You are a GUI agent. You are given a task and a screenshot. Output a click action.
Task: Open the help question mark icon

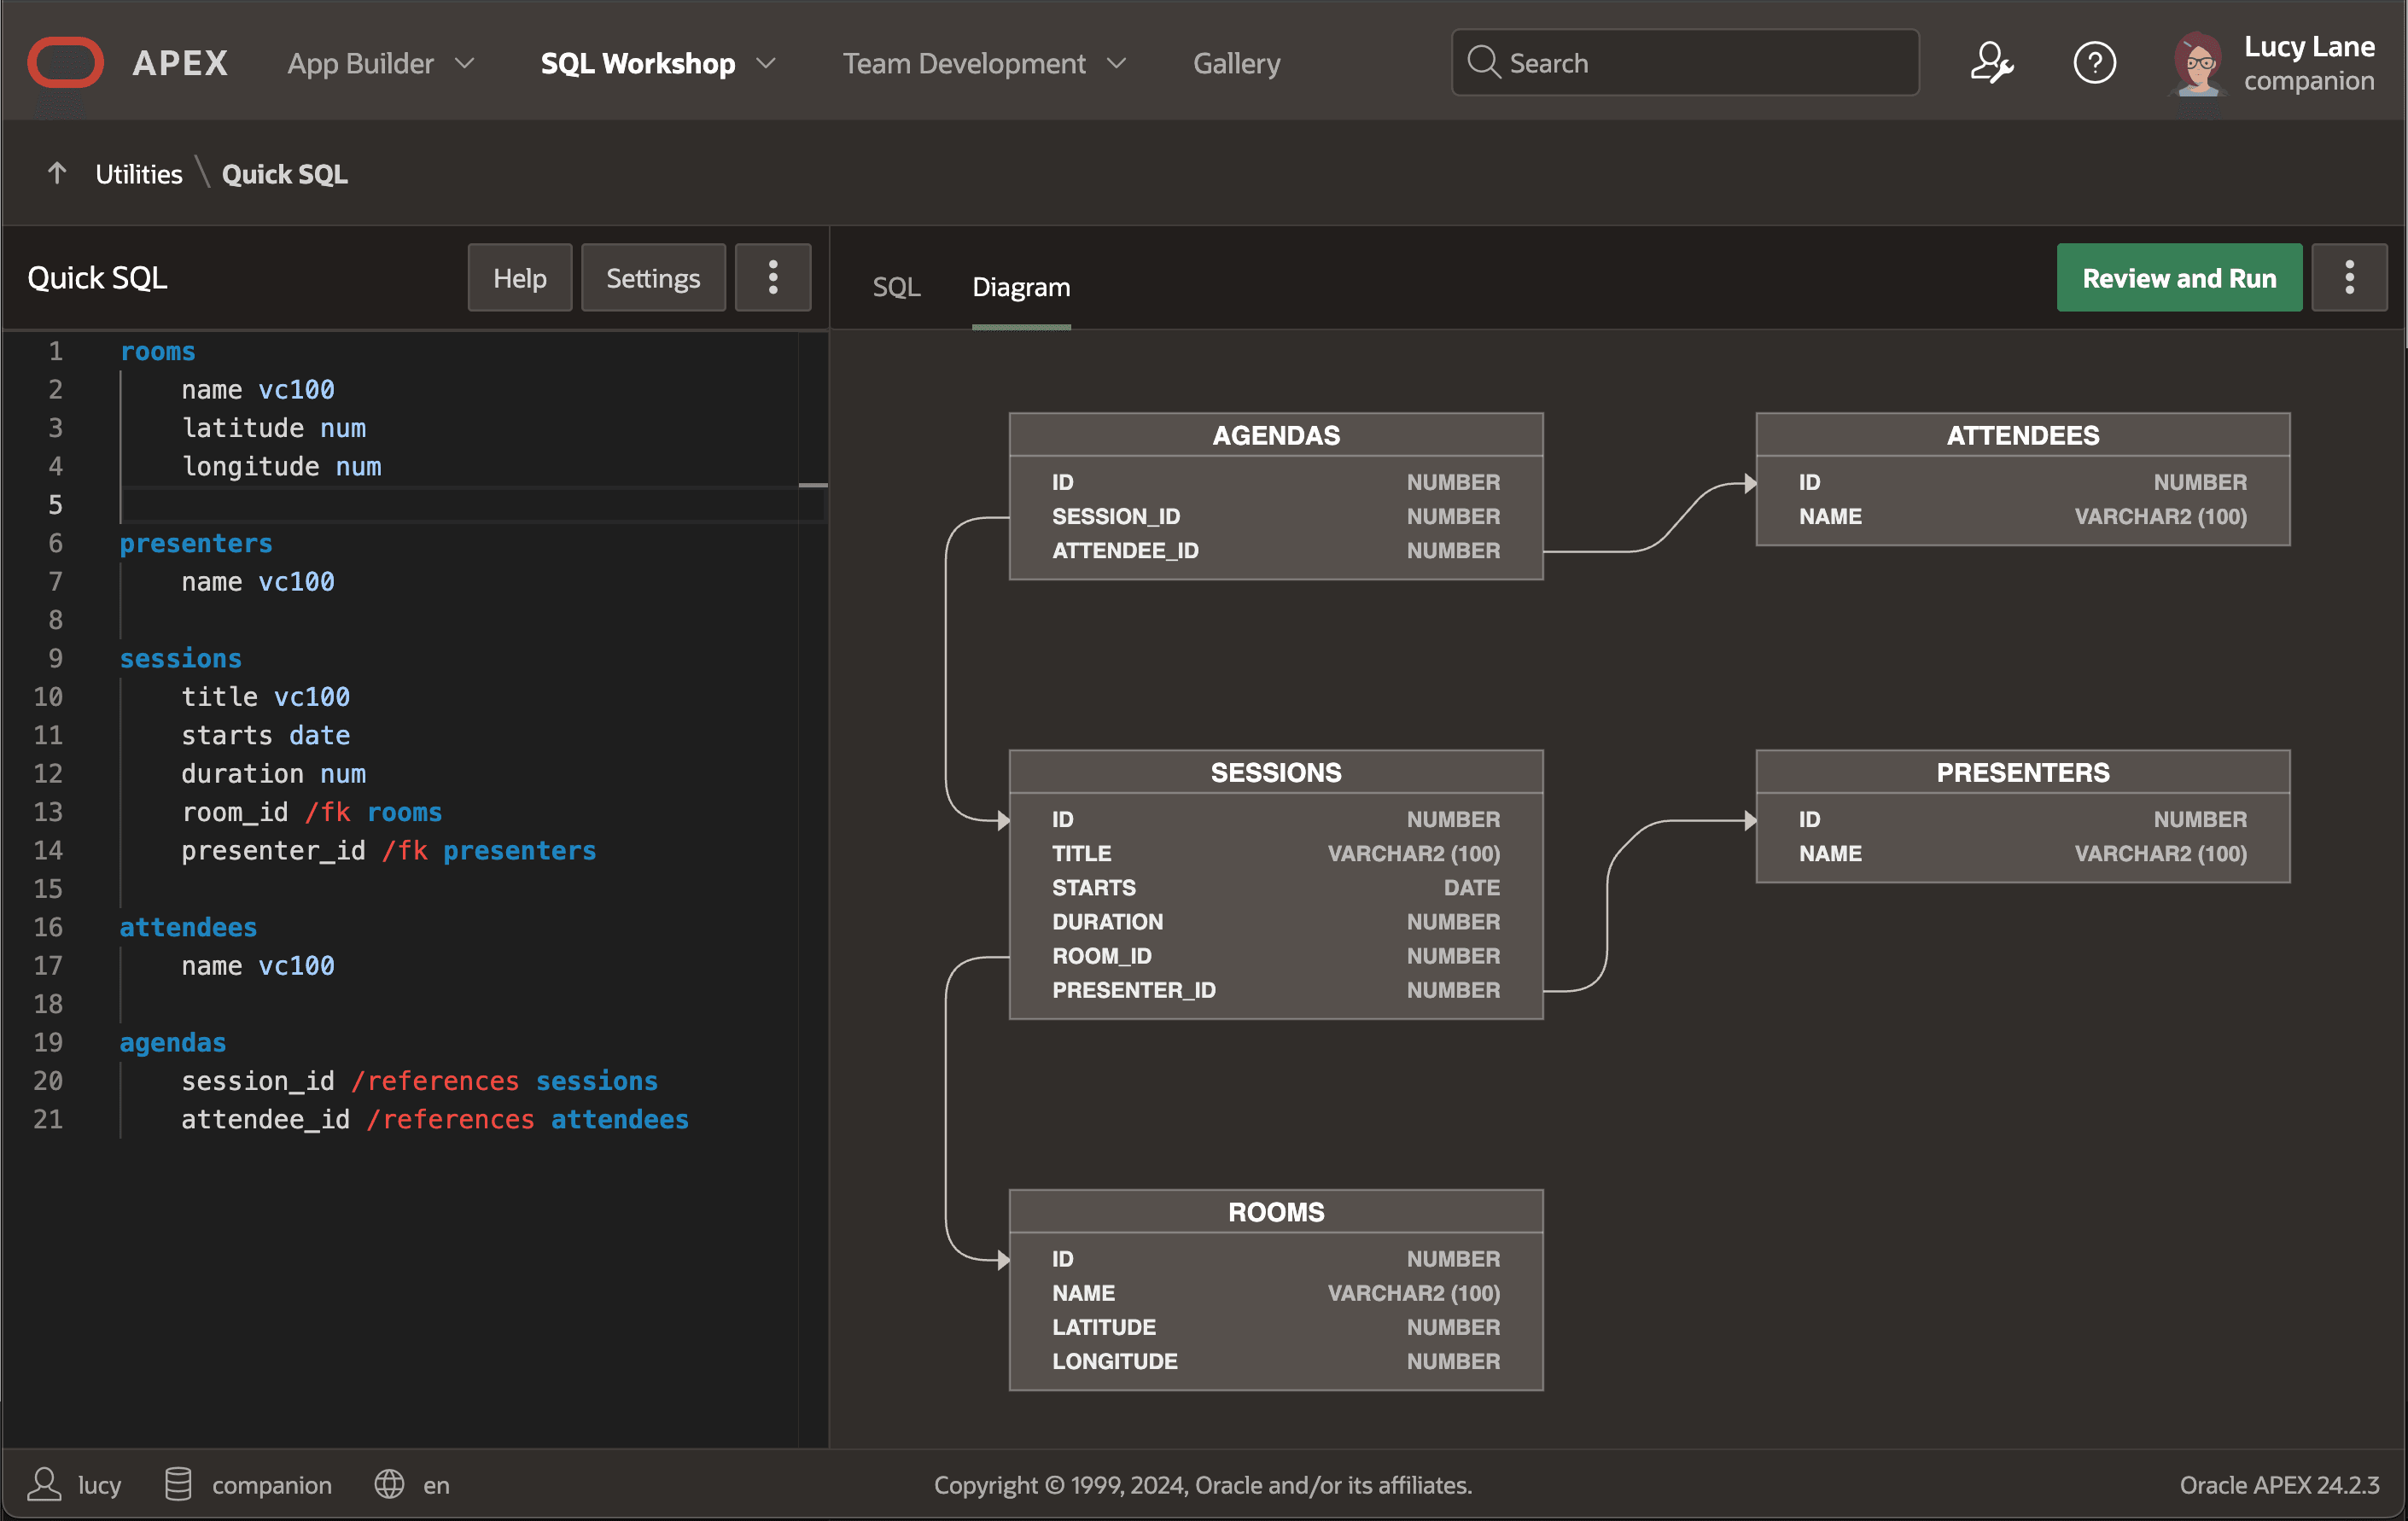[x=2094, y=63]
